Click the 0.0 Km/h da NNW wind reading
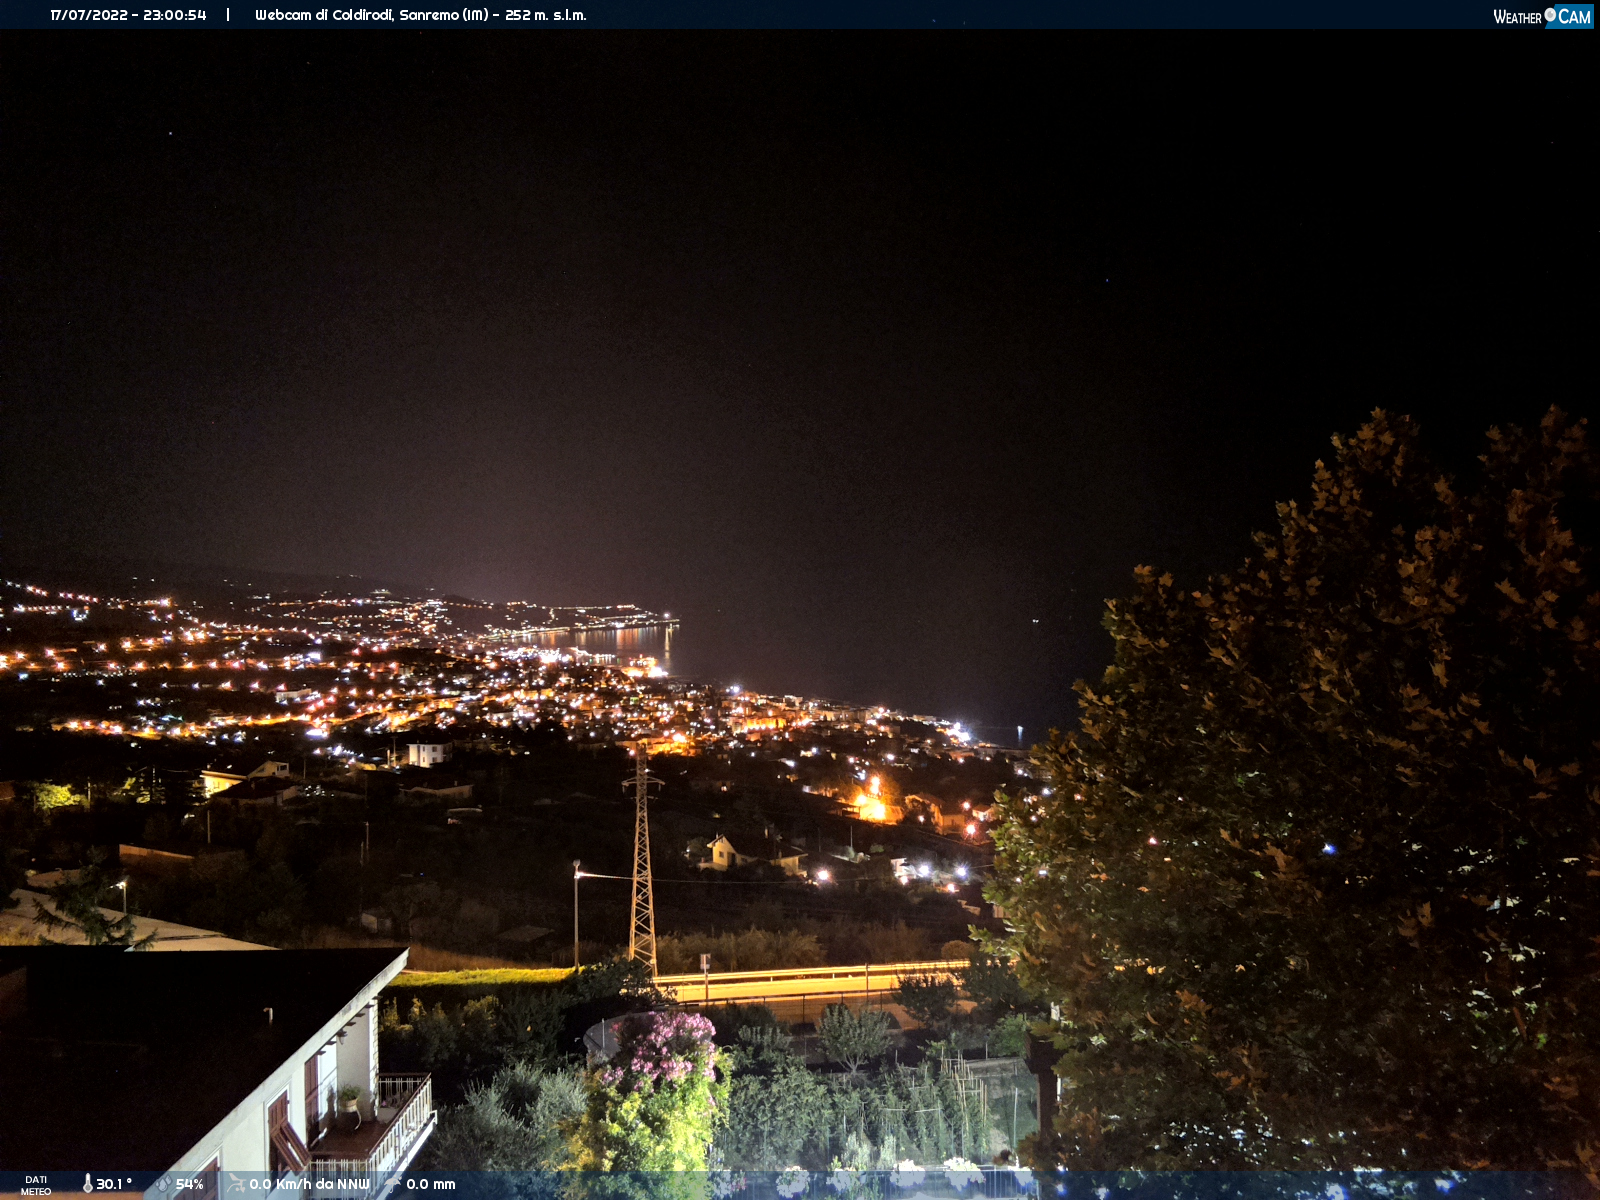The height and width of the screenshot is (1200, 1600). point(309,1184)
